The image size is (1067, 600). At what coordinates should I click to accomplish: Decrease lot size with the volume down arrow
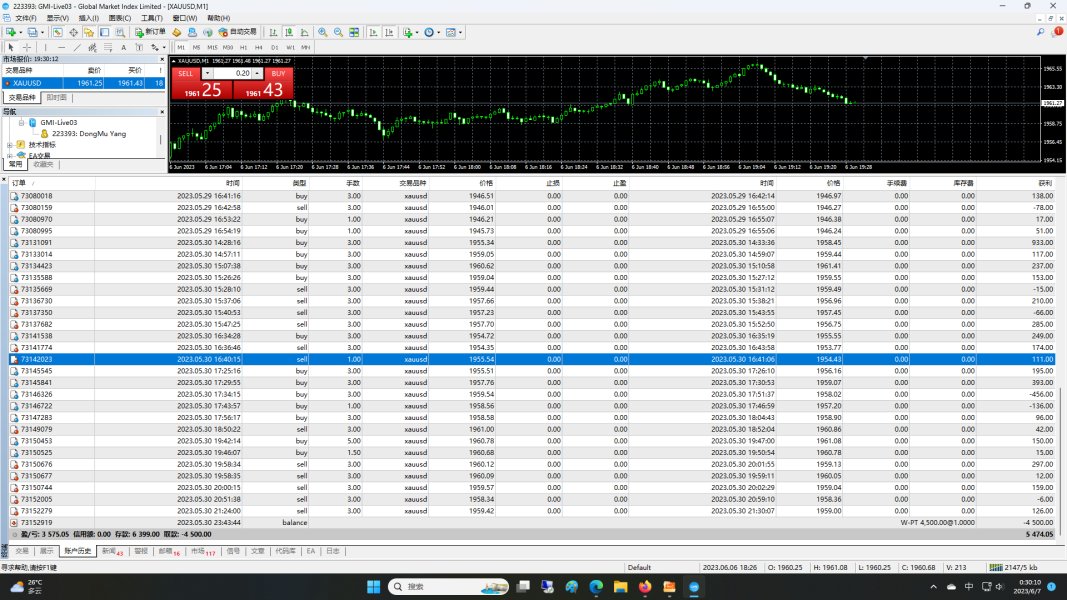207,73
